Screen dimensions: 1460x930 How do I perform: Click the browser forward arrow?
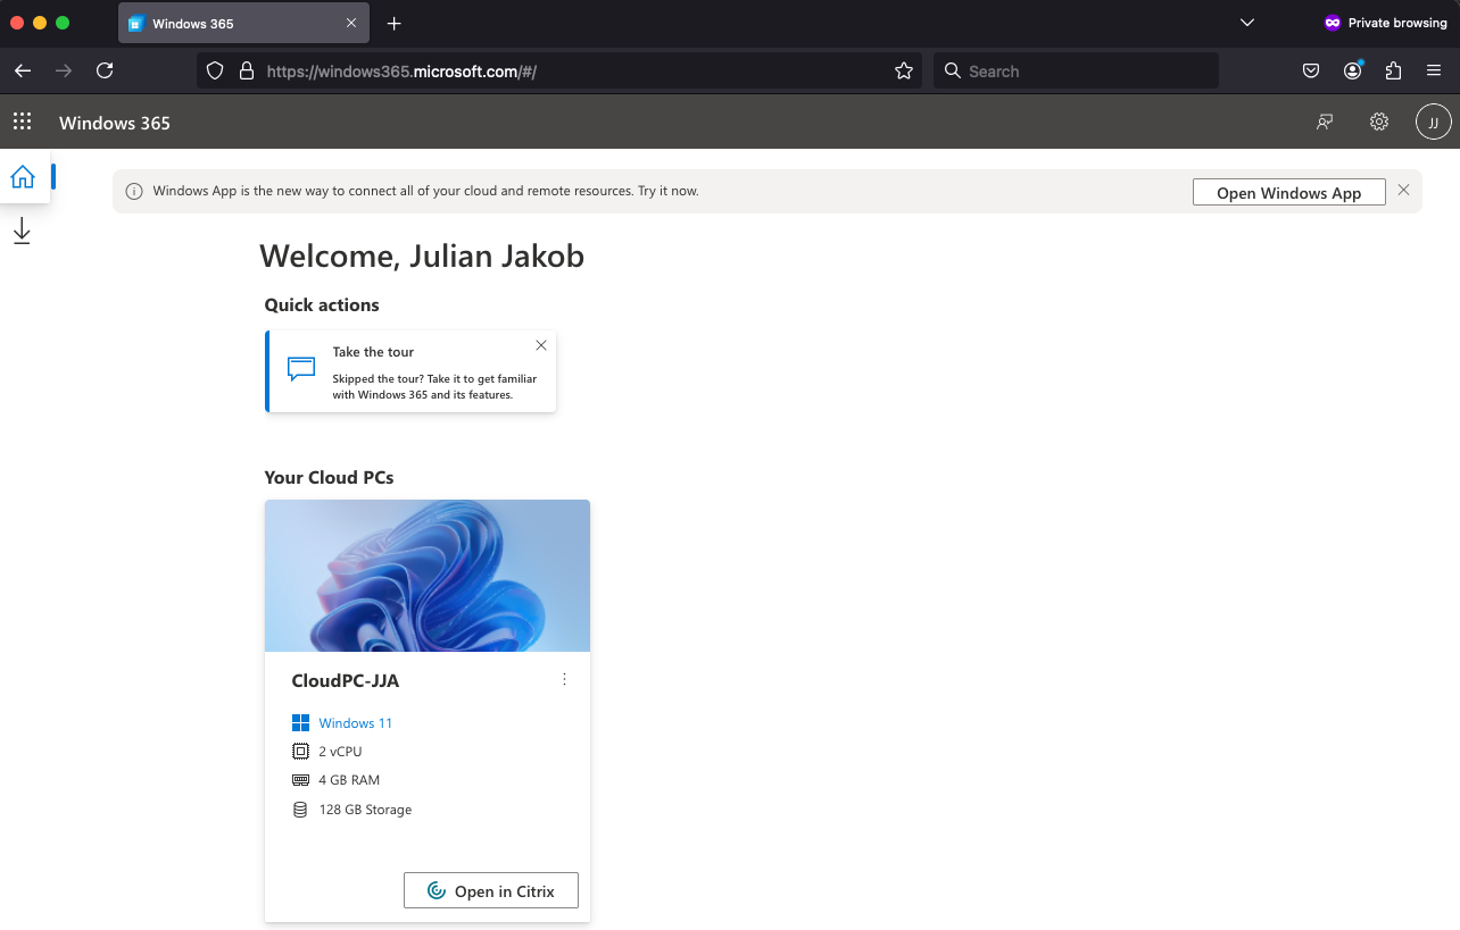pos(64,71)
